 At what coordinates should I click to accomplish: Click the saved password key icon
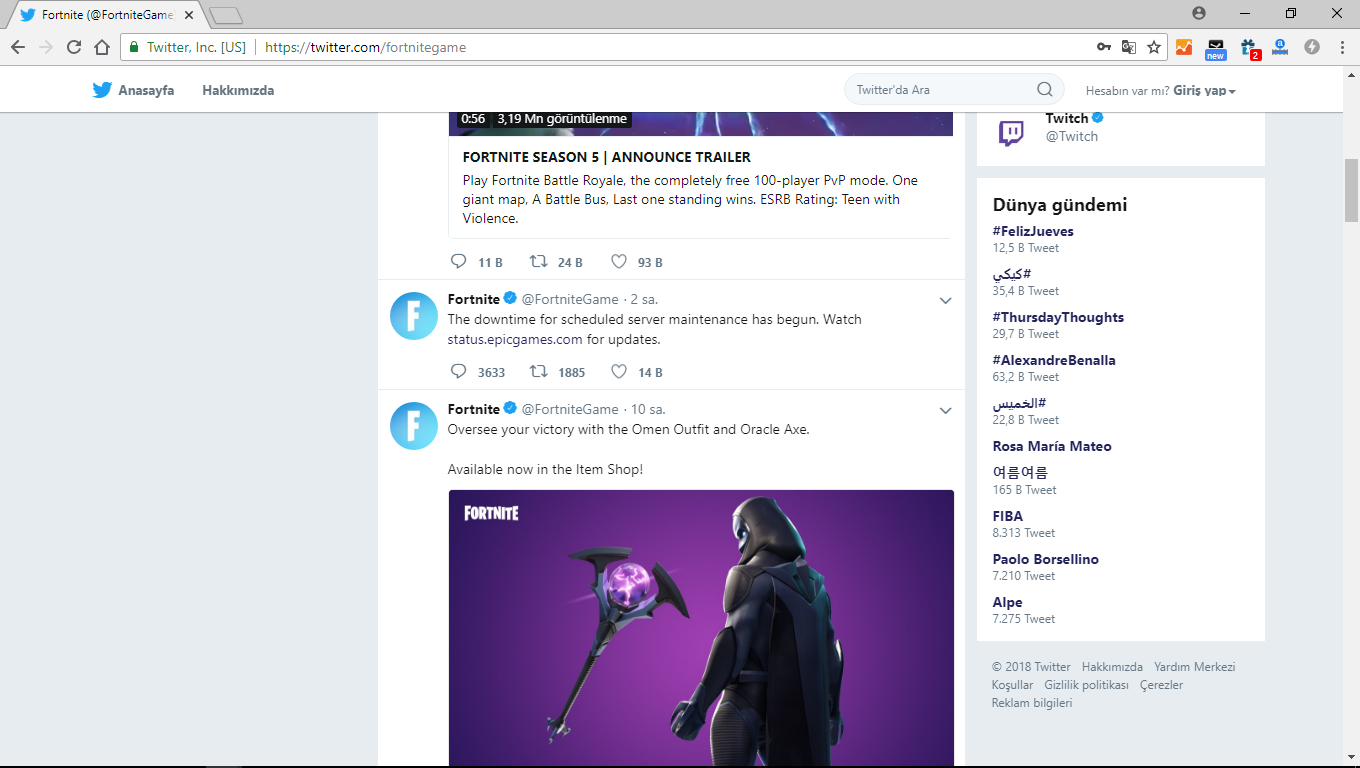click(x=1103, y=47)
